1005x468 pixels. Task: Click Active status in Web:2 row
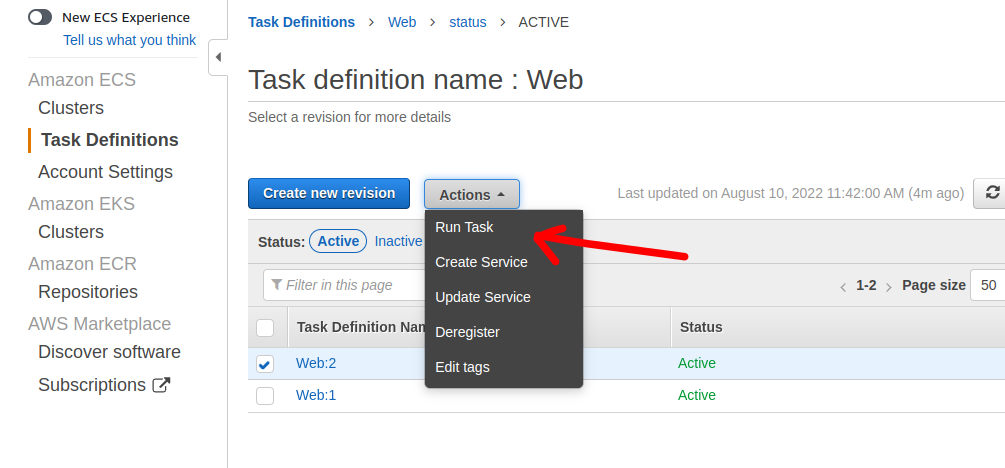pos(697,364)
